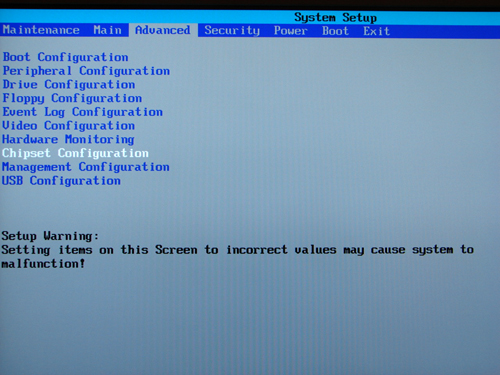Click the System Setup title
Viewport: 500px width, 375px height.
click(x=335, y=17)
